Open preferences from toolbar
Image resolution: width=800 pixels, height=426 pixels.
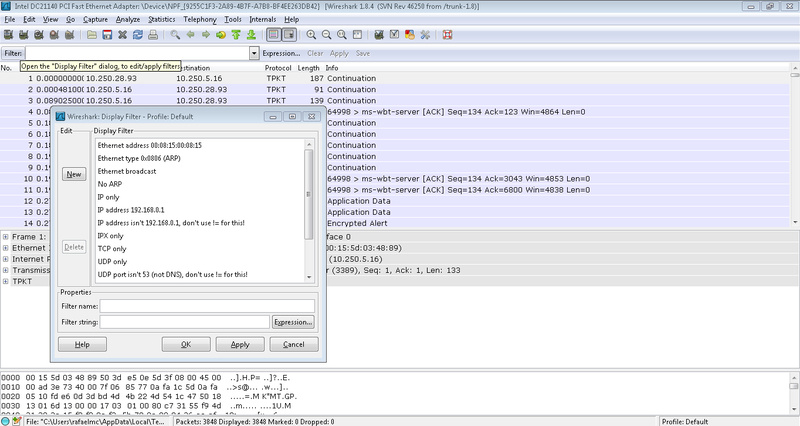click(425, 35)
